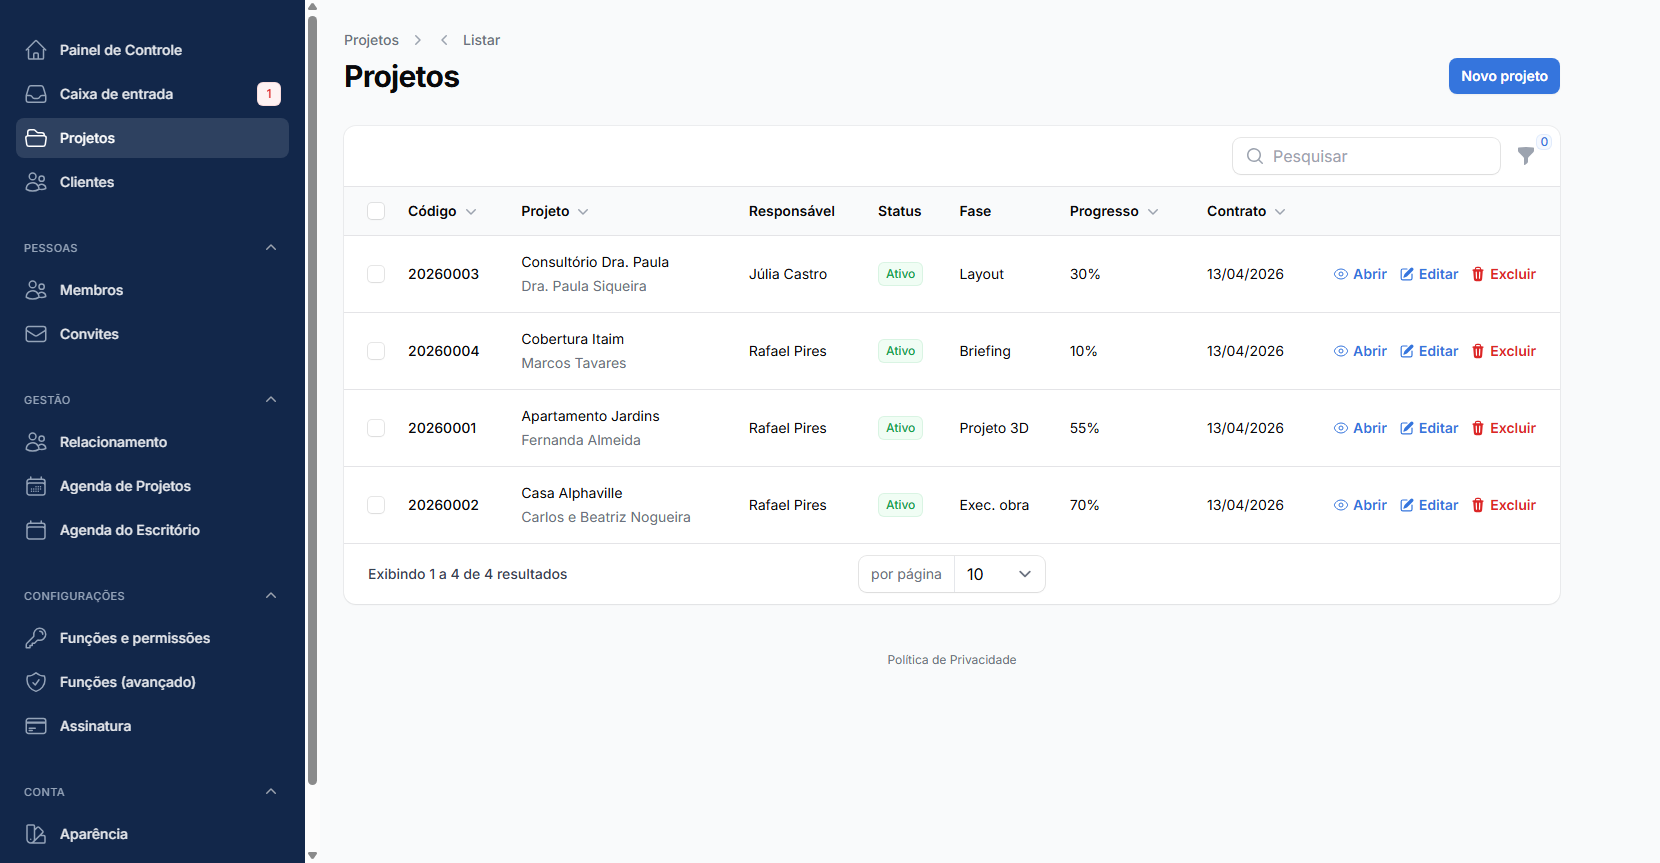Screen dimensions: 1660x863
Task: Check the box for project 20260002
Action: point(376,505)
